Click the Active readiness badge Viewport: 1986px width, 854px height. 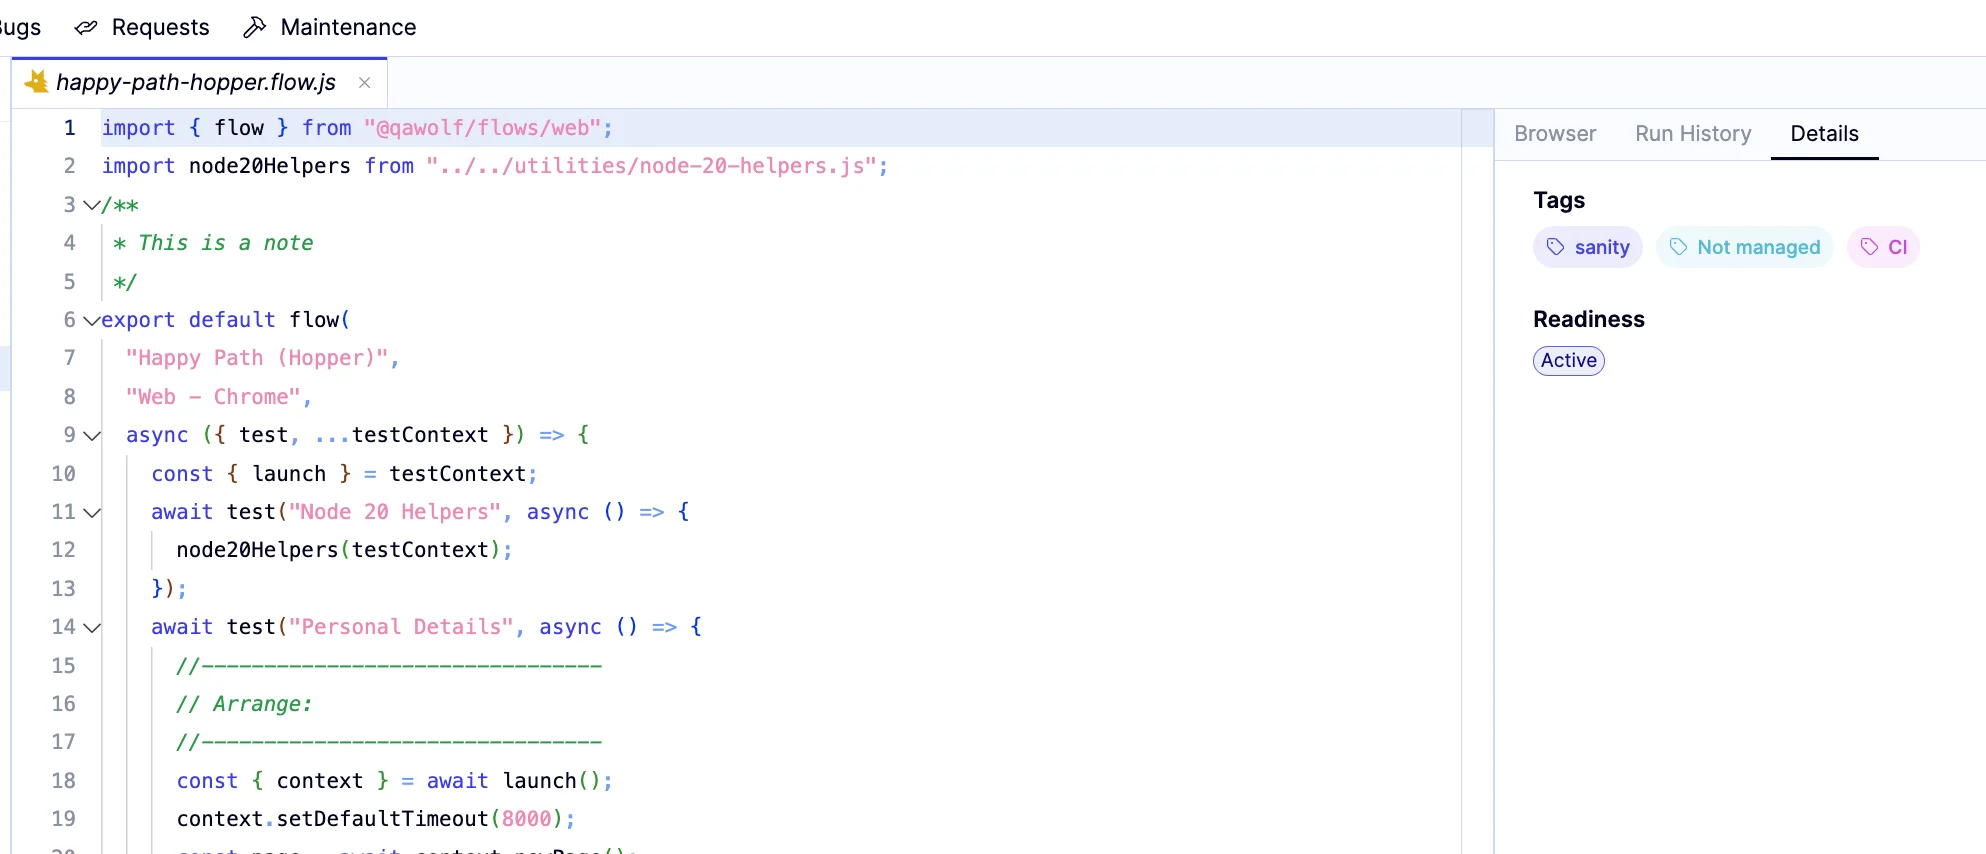pos(1569,361)
